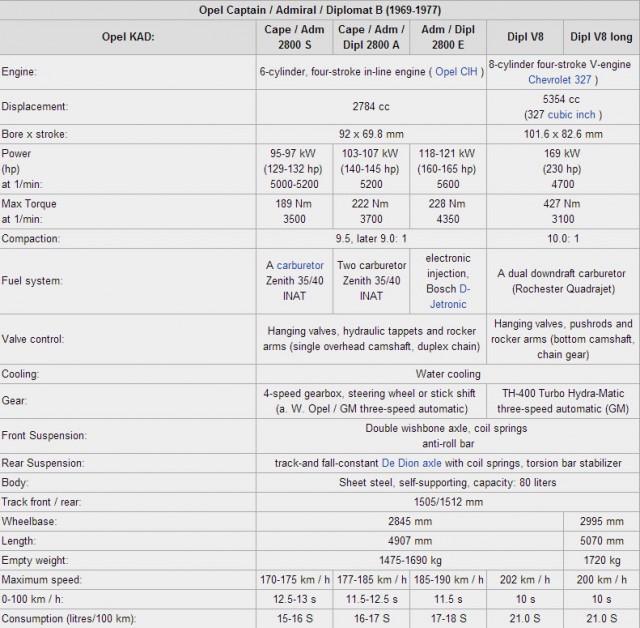Select the table title Opel Captain / Admiral / Diplomat B
640x628 pixels.
click(320, 10)
